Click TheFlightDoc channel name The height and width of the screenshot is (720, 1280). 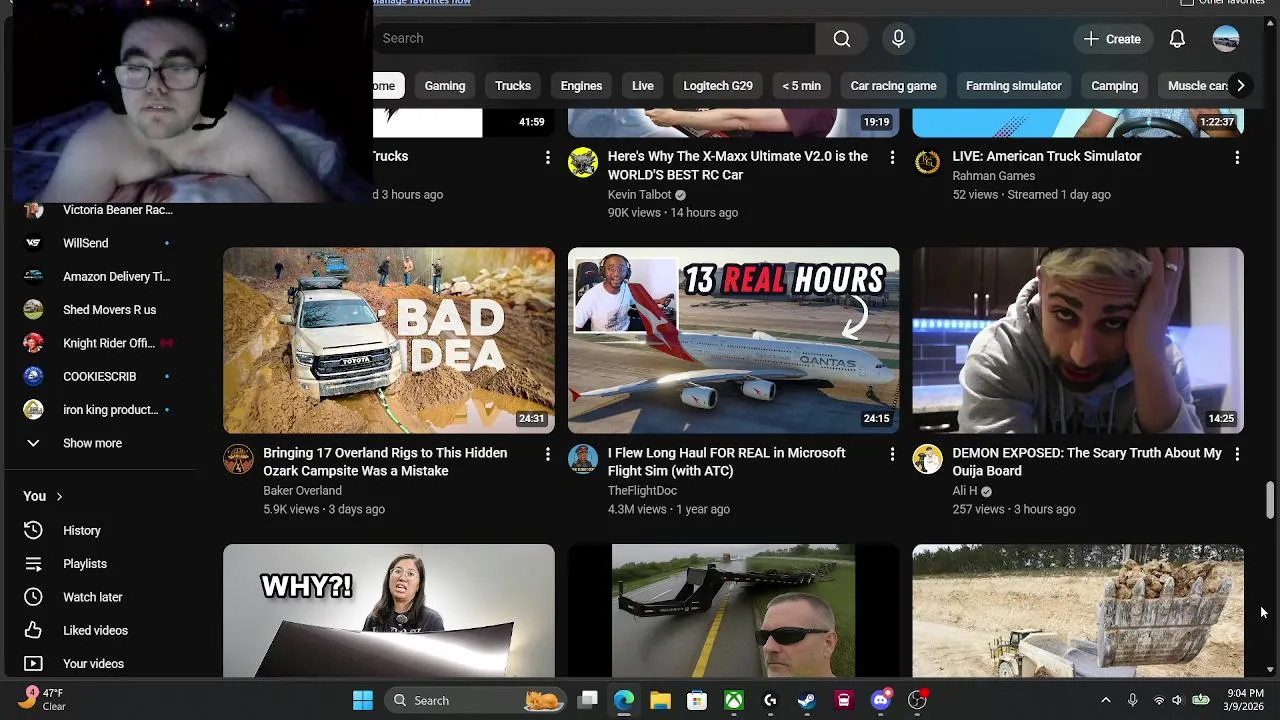(x=642, y=491)
